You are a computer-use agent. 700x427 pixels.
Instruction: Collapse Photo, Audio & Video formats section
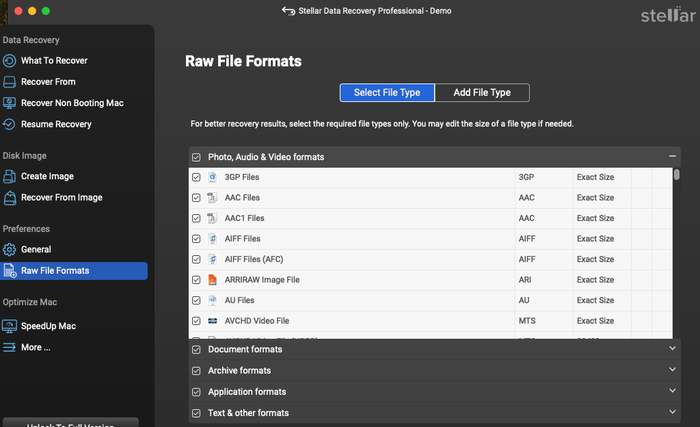(x=672, y=156)
